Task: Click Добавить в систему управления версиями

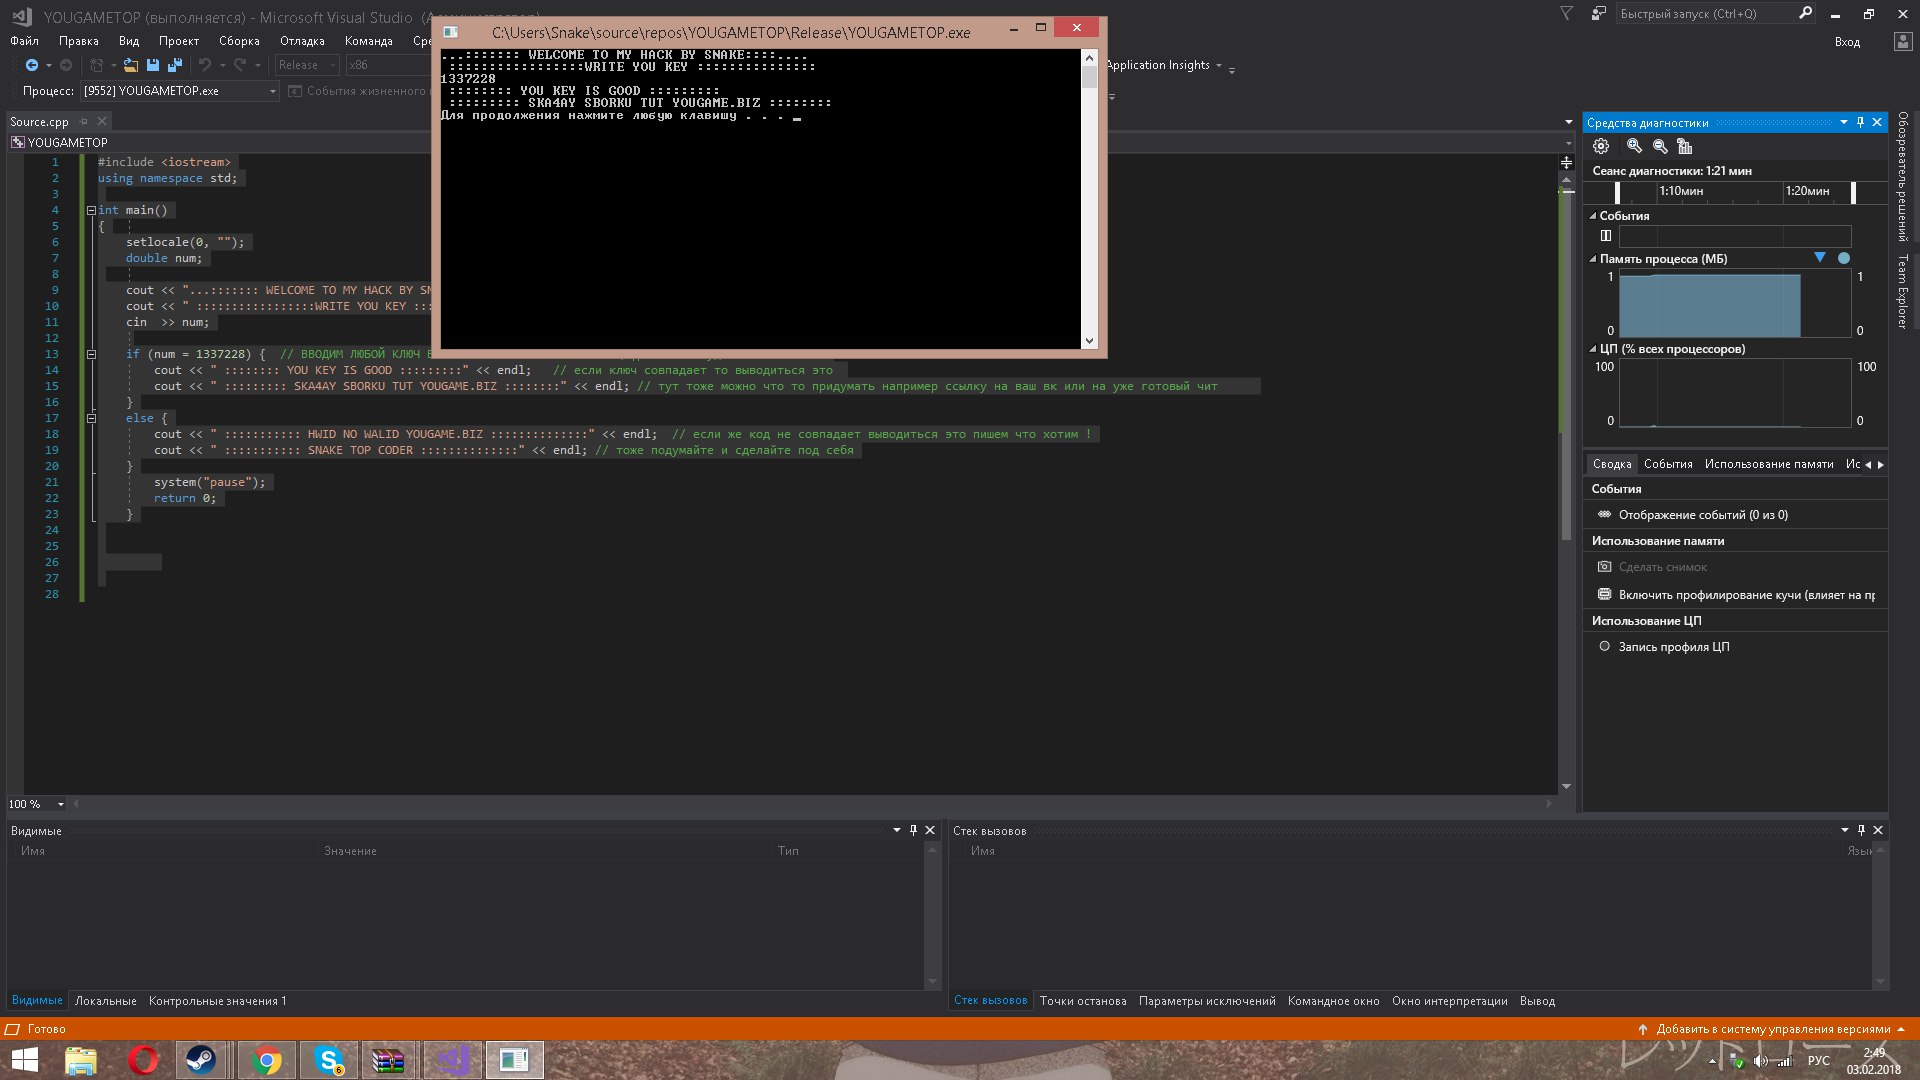Action: [1772, 1029]
